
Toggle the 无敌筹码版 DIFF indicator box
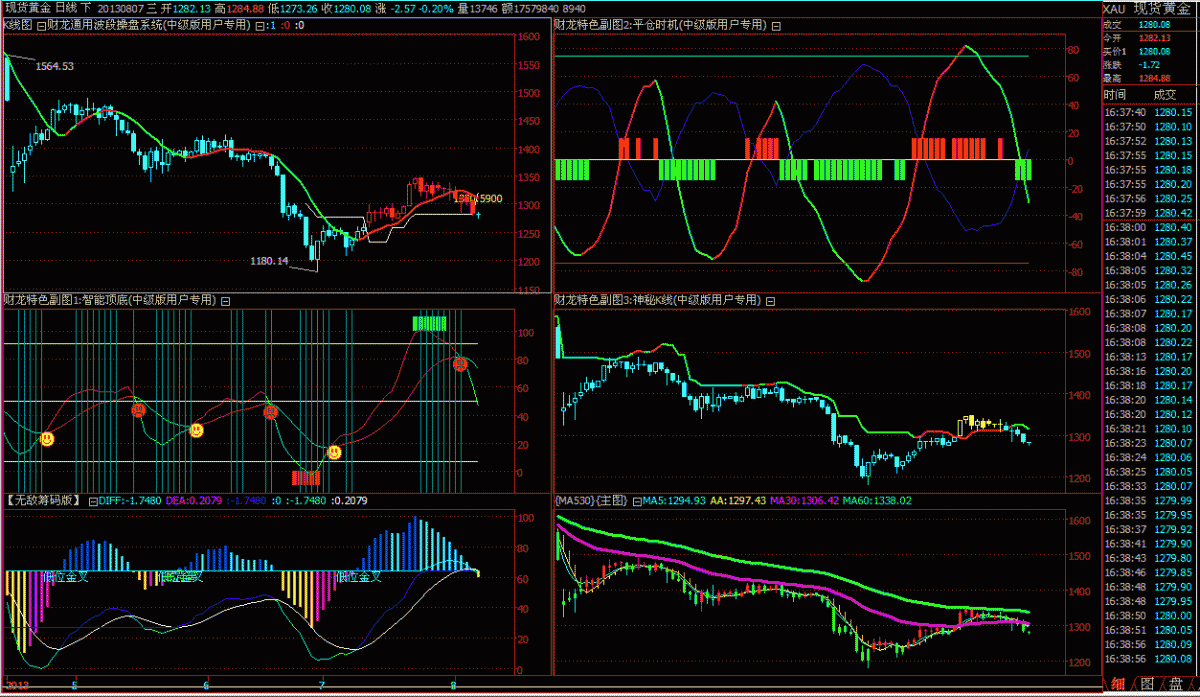(93, 500)
